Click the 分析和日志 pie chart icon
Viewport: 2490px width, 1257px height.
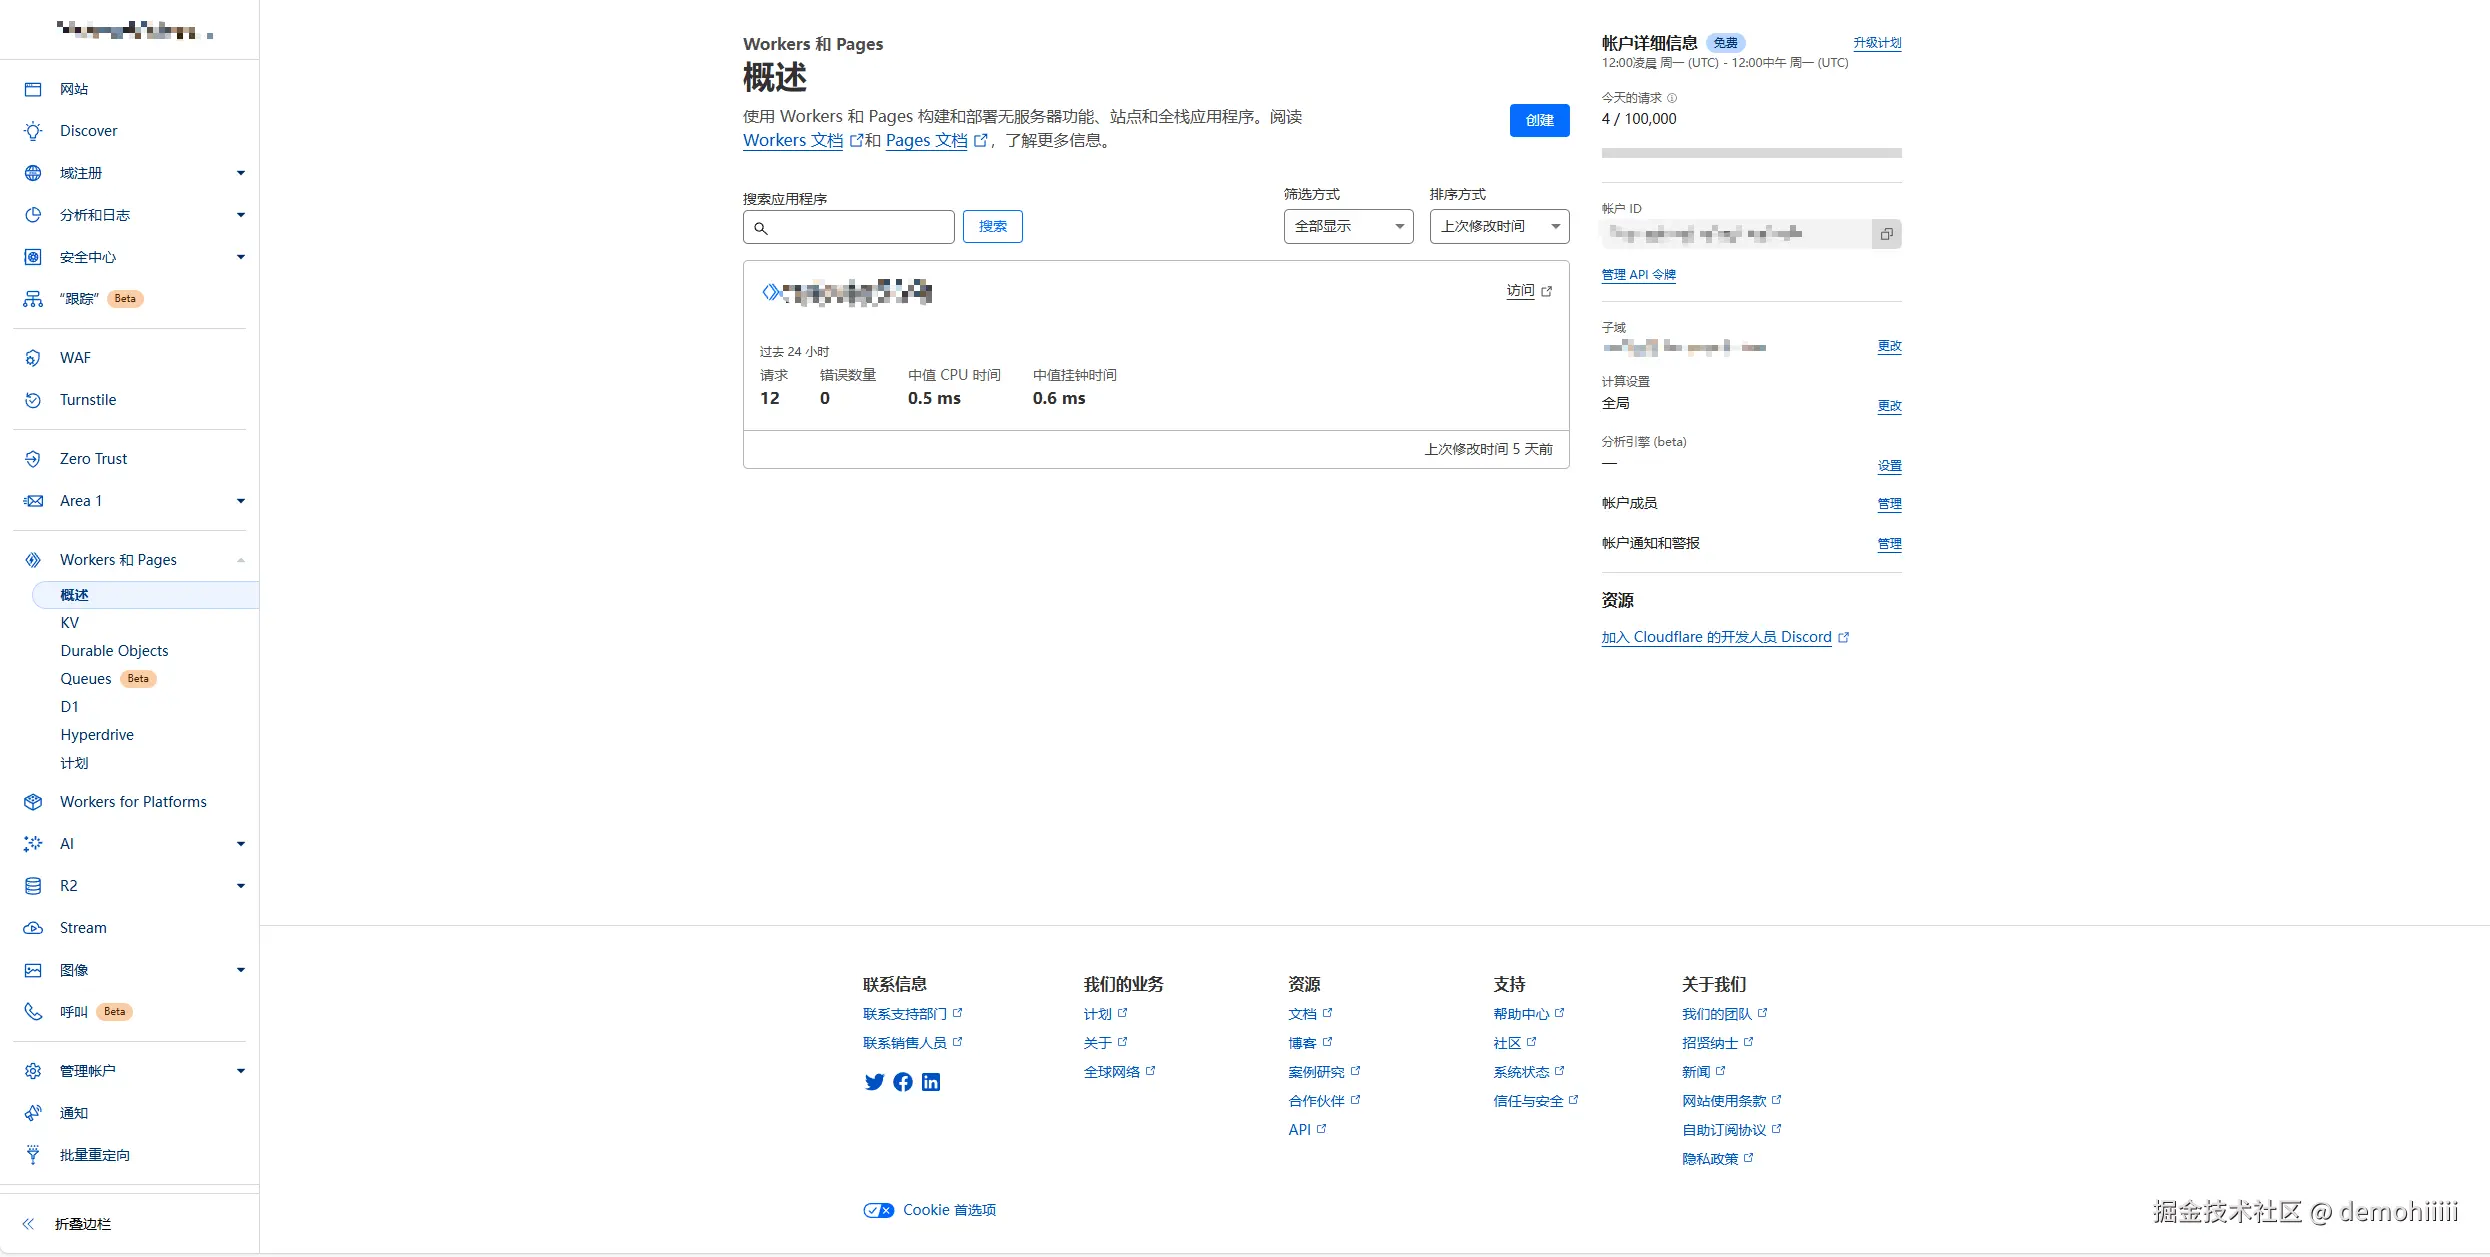[x=33, y=215]
